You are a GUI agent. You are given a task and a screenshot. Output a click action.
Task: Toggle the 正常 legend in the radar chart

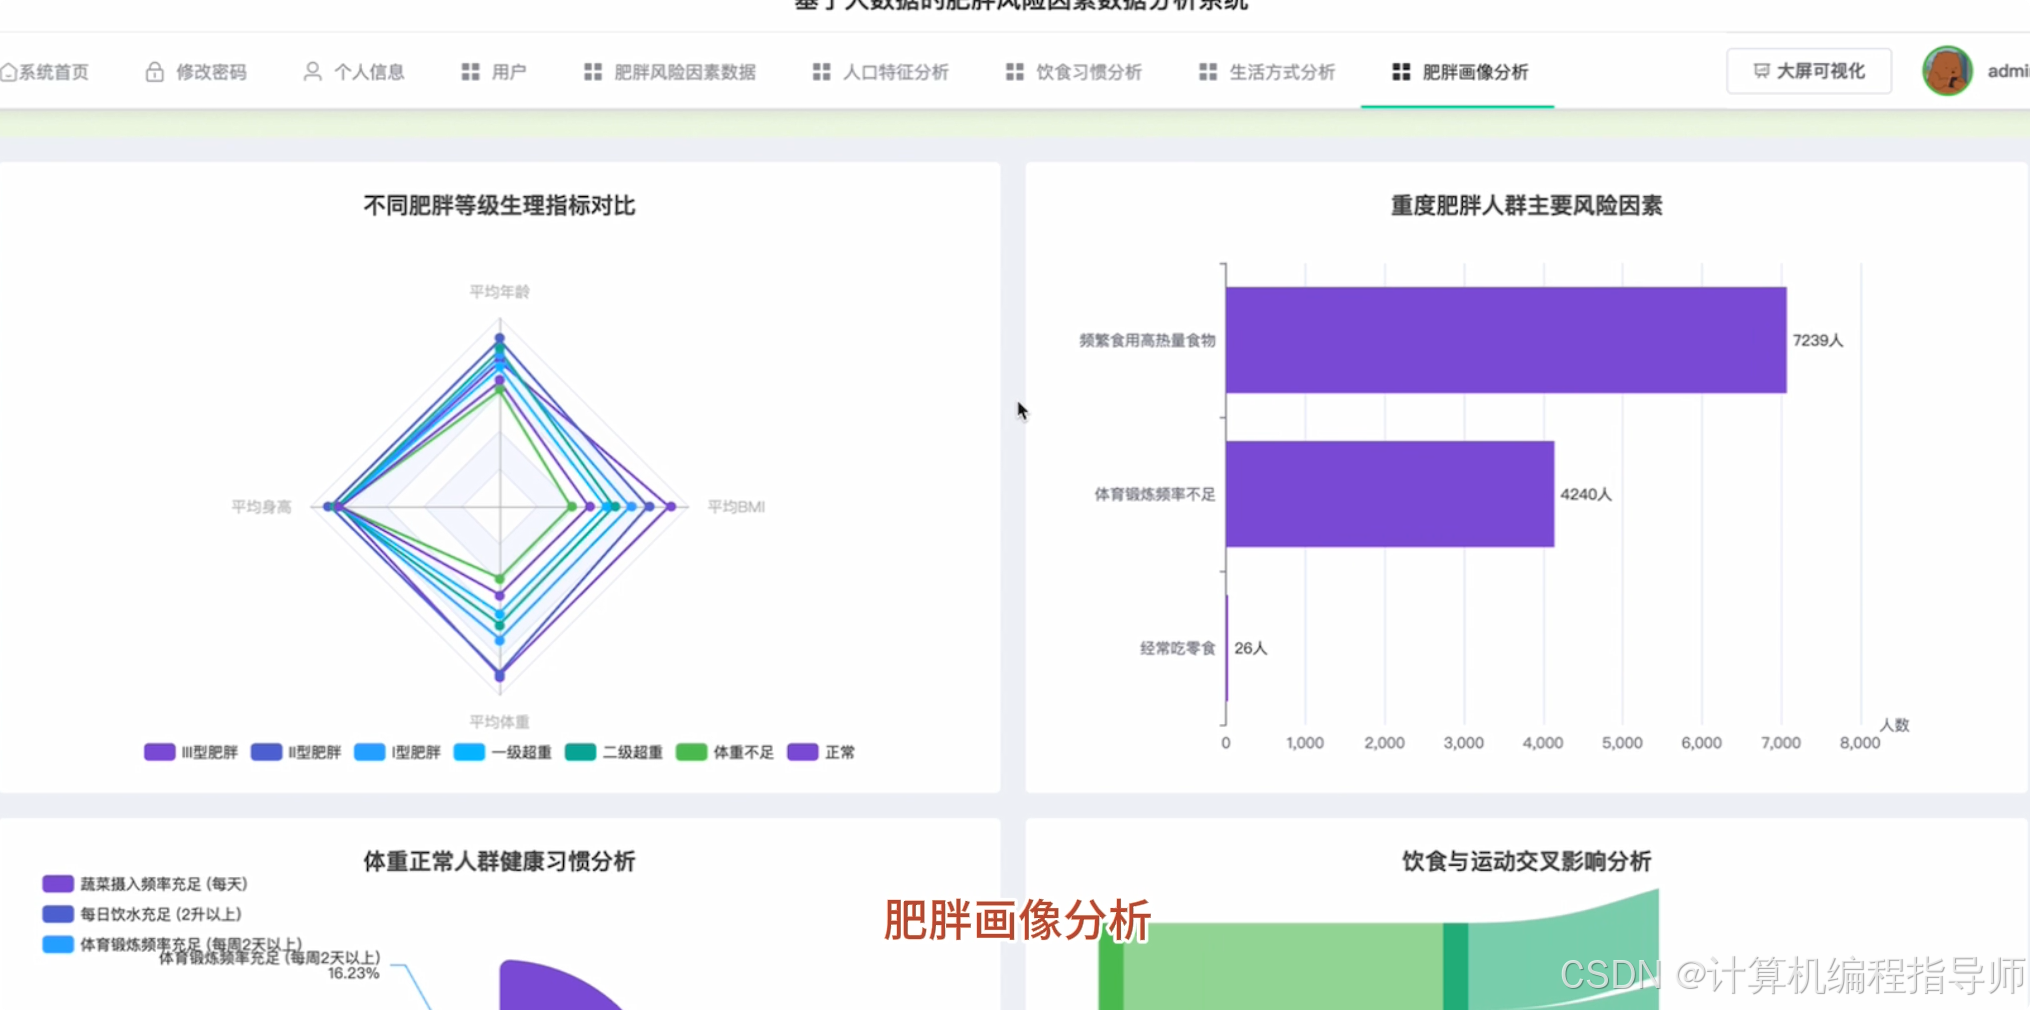click(x=822, y=751)
